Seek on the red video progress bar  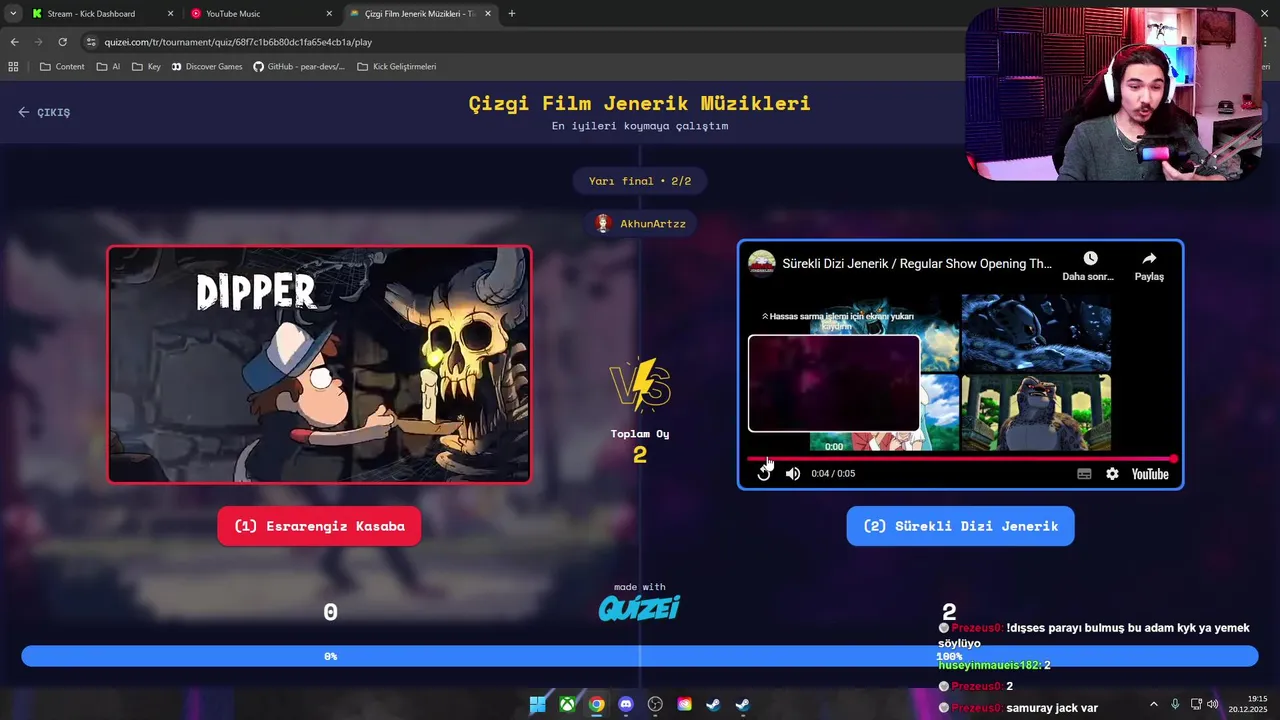coord(960,459)
